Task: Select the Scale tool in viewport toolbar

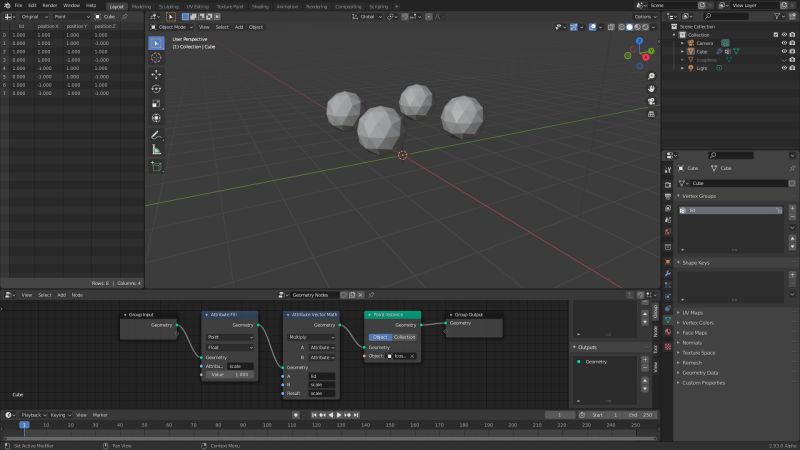Action: point(156,104)
